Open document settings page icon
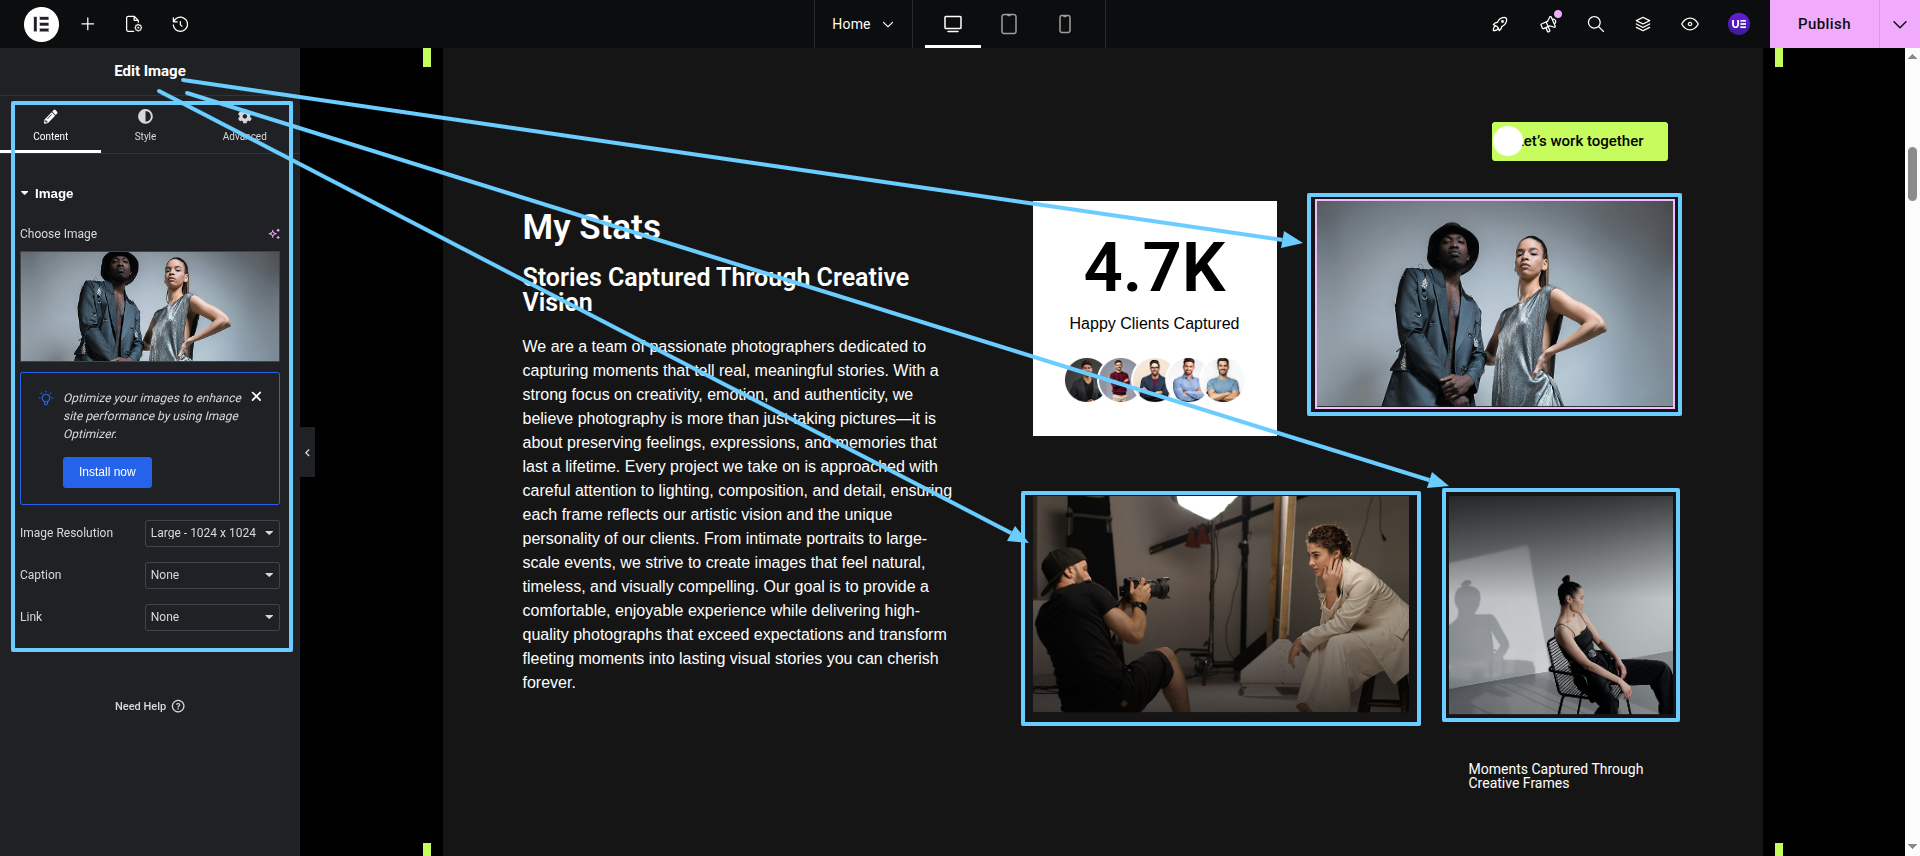The height and width of the screenshot is (856, 1920). [x=133, y=24]
